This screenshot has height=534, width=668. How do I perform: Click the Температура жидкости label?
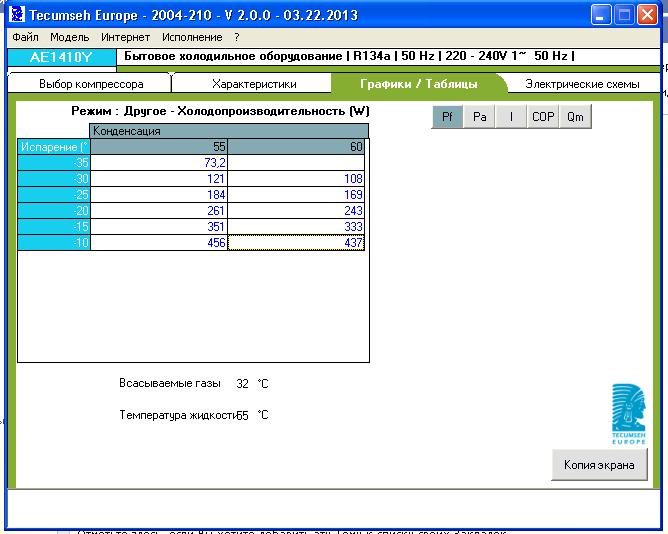point(177,415)
